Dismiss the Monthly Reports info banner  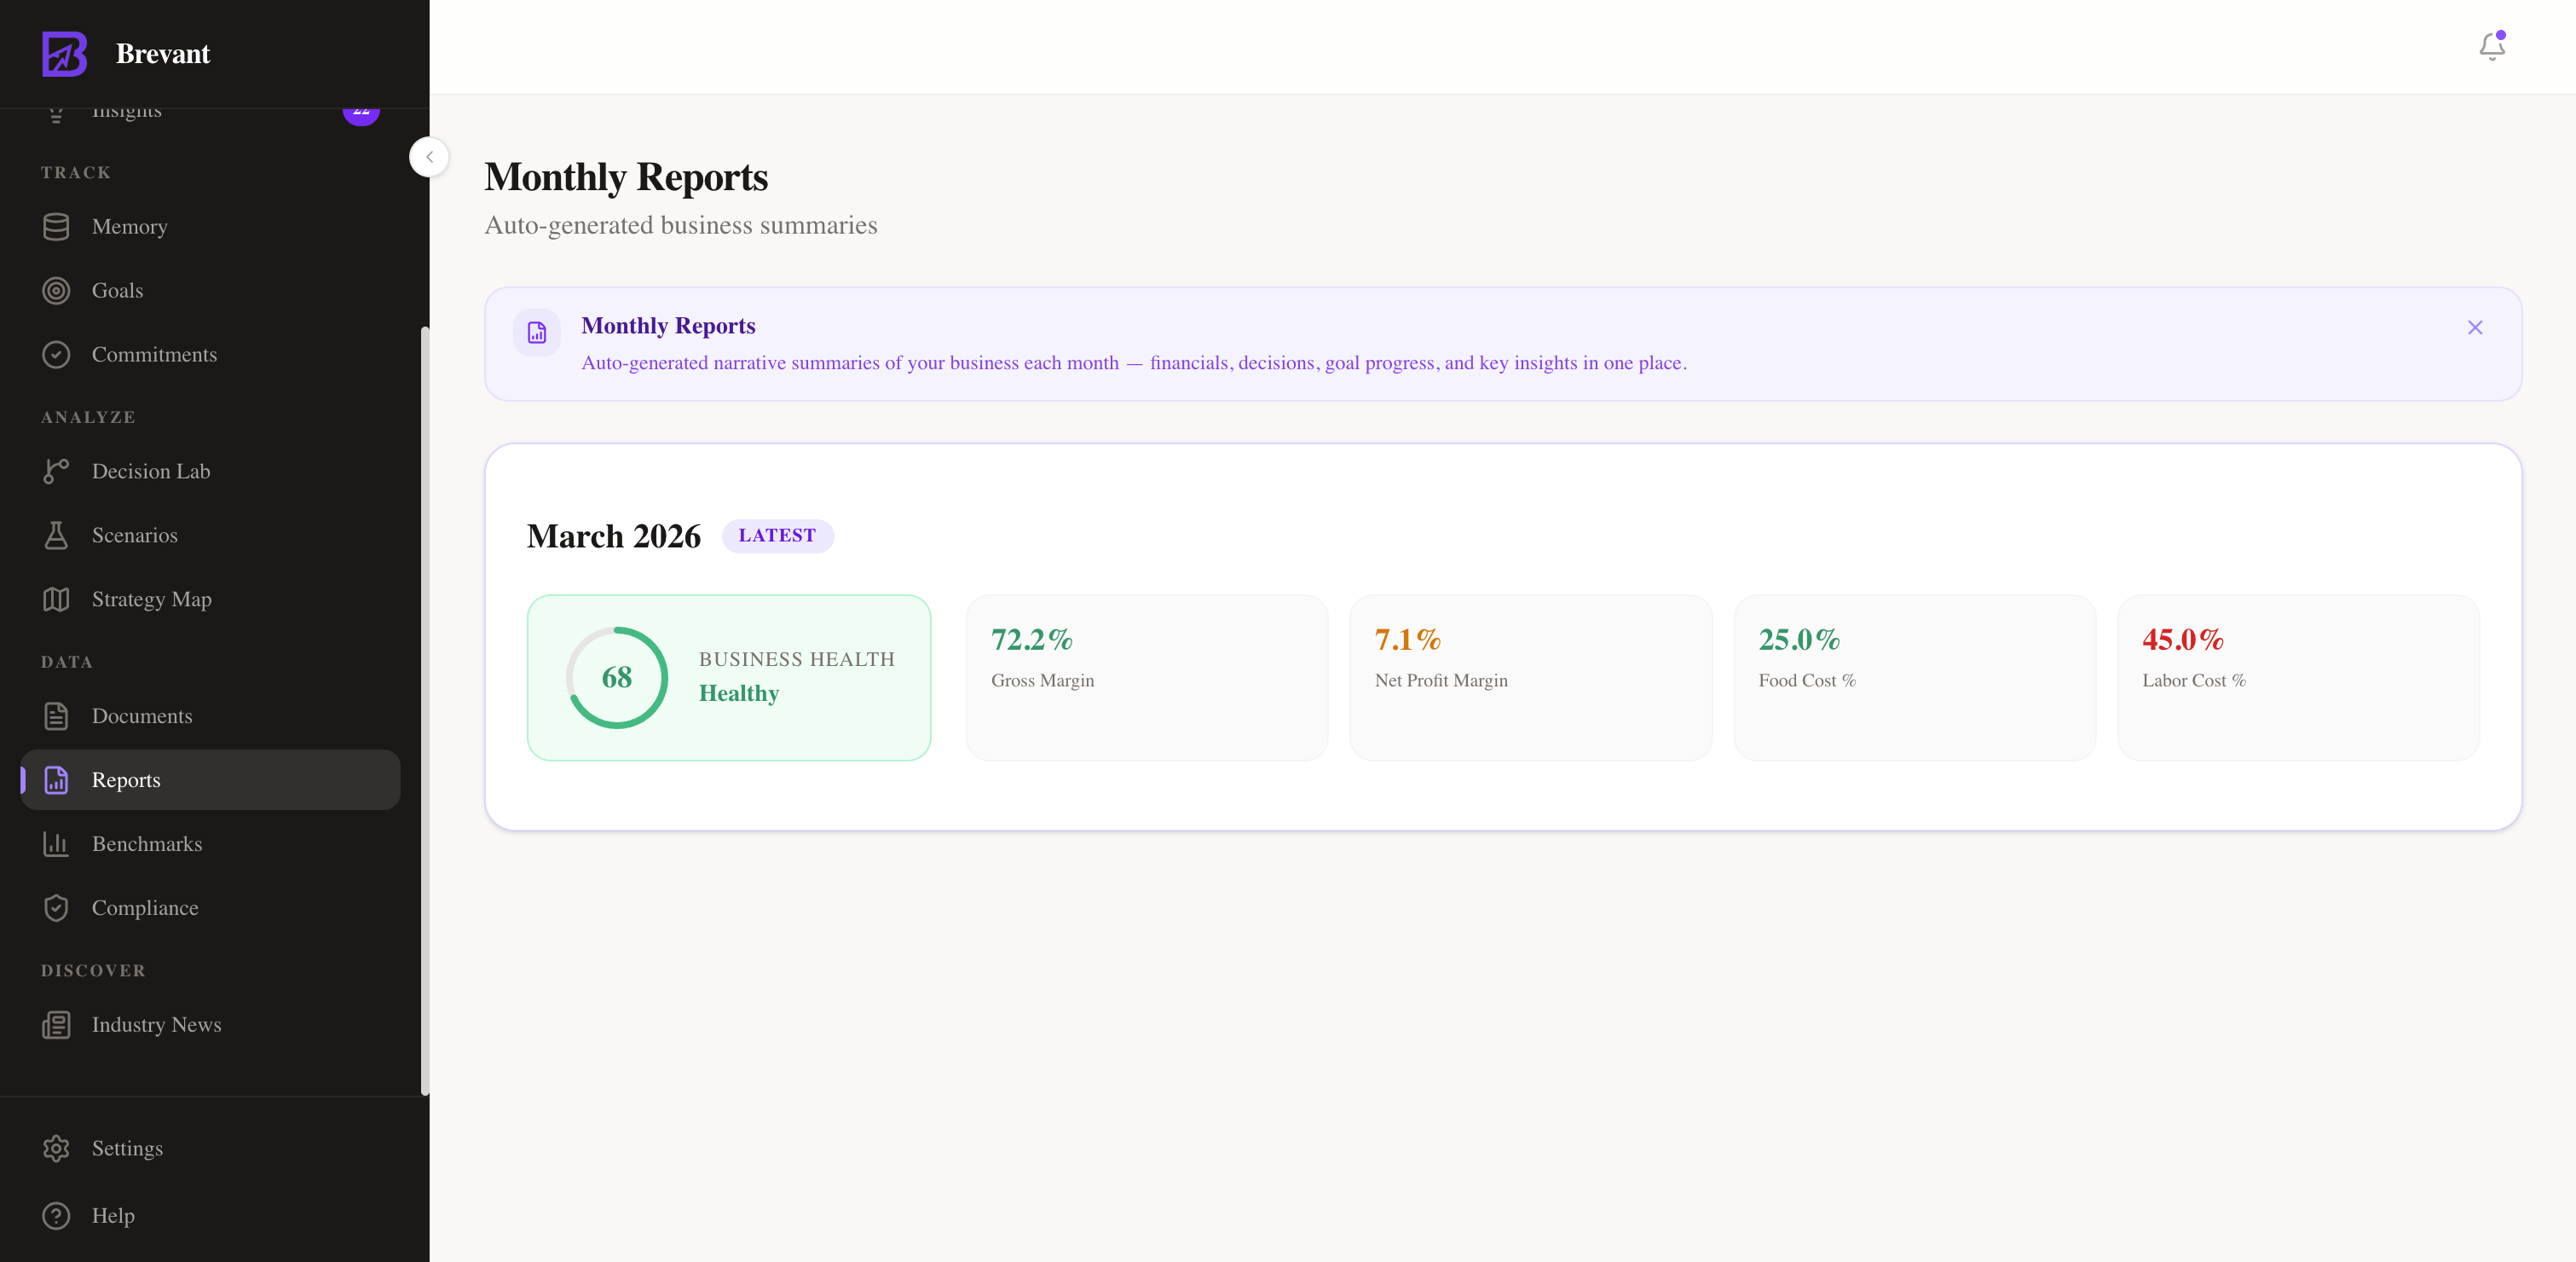2474,328
